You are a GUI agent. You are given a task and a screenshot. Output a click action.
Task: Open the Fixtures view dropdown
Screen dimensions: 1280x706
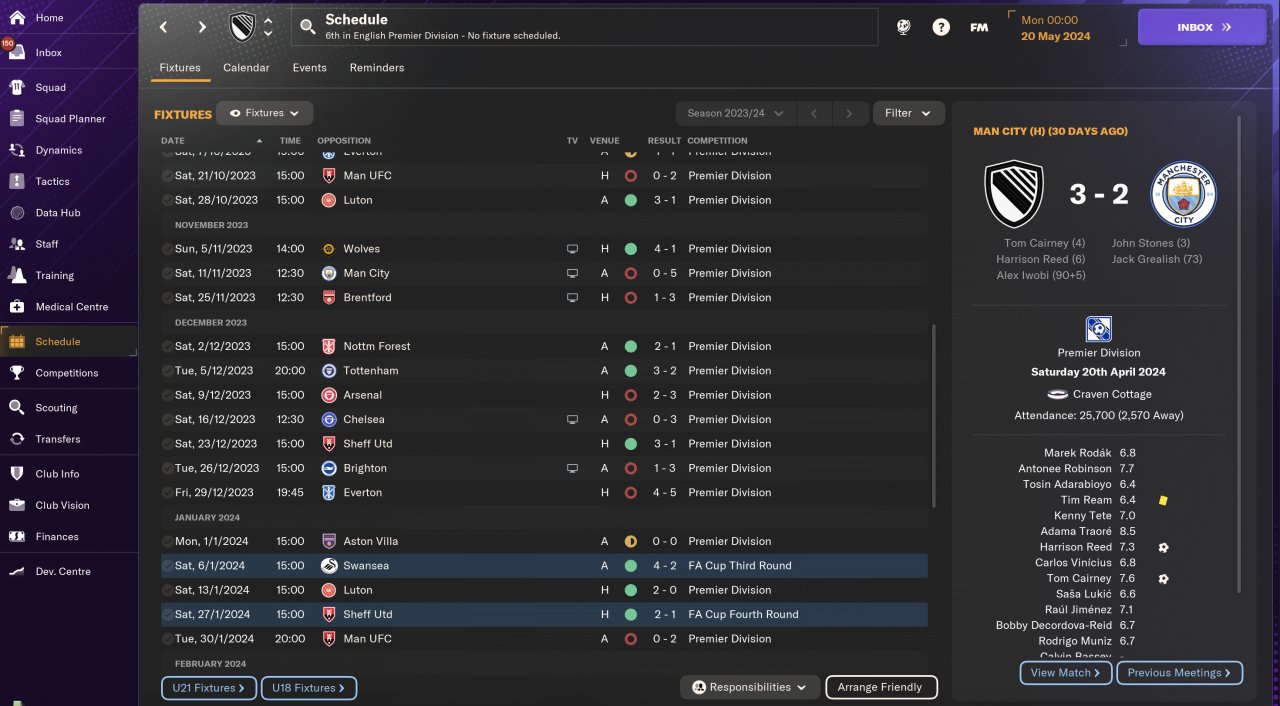click(x=265, y=114)
